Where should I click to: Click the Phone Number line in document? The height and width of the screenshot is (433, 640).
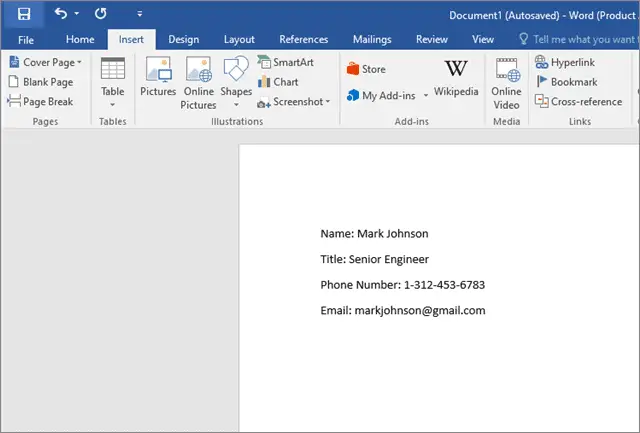coord(402,284)
